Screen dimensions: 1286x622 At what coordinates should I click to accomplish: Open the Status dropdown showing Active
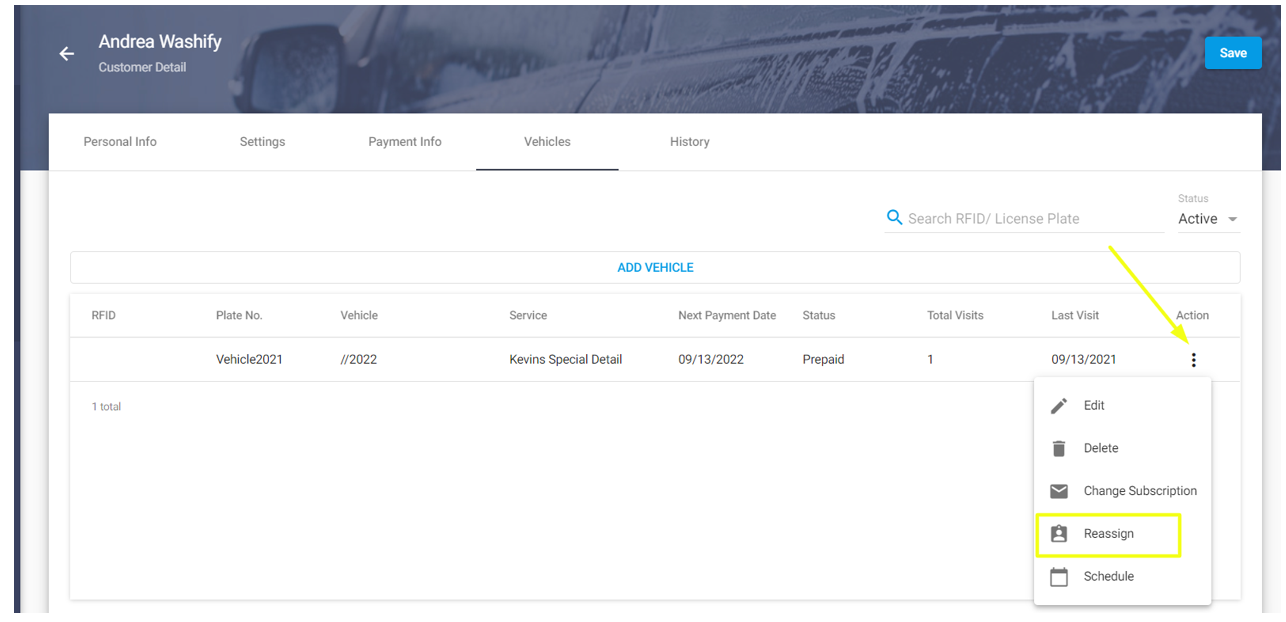point(1197,219)
